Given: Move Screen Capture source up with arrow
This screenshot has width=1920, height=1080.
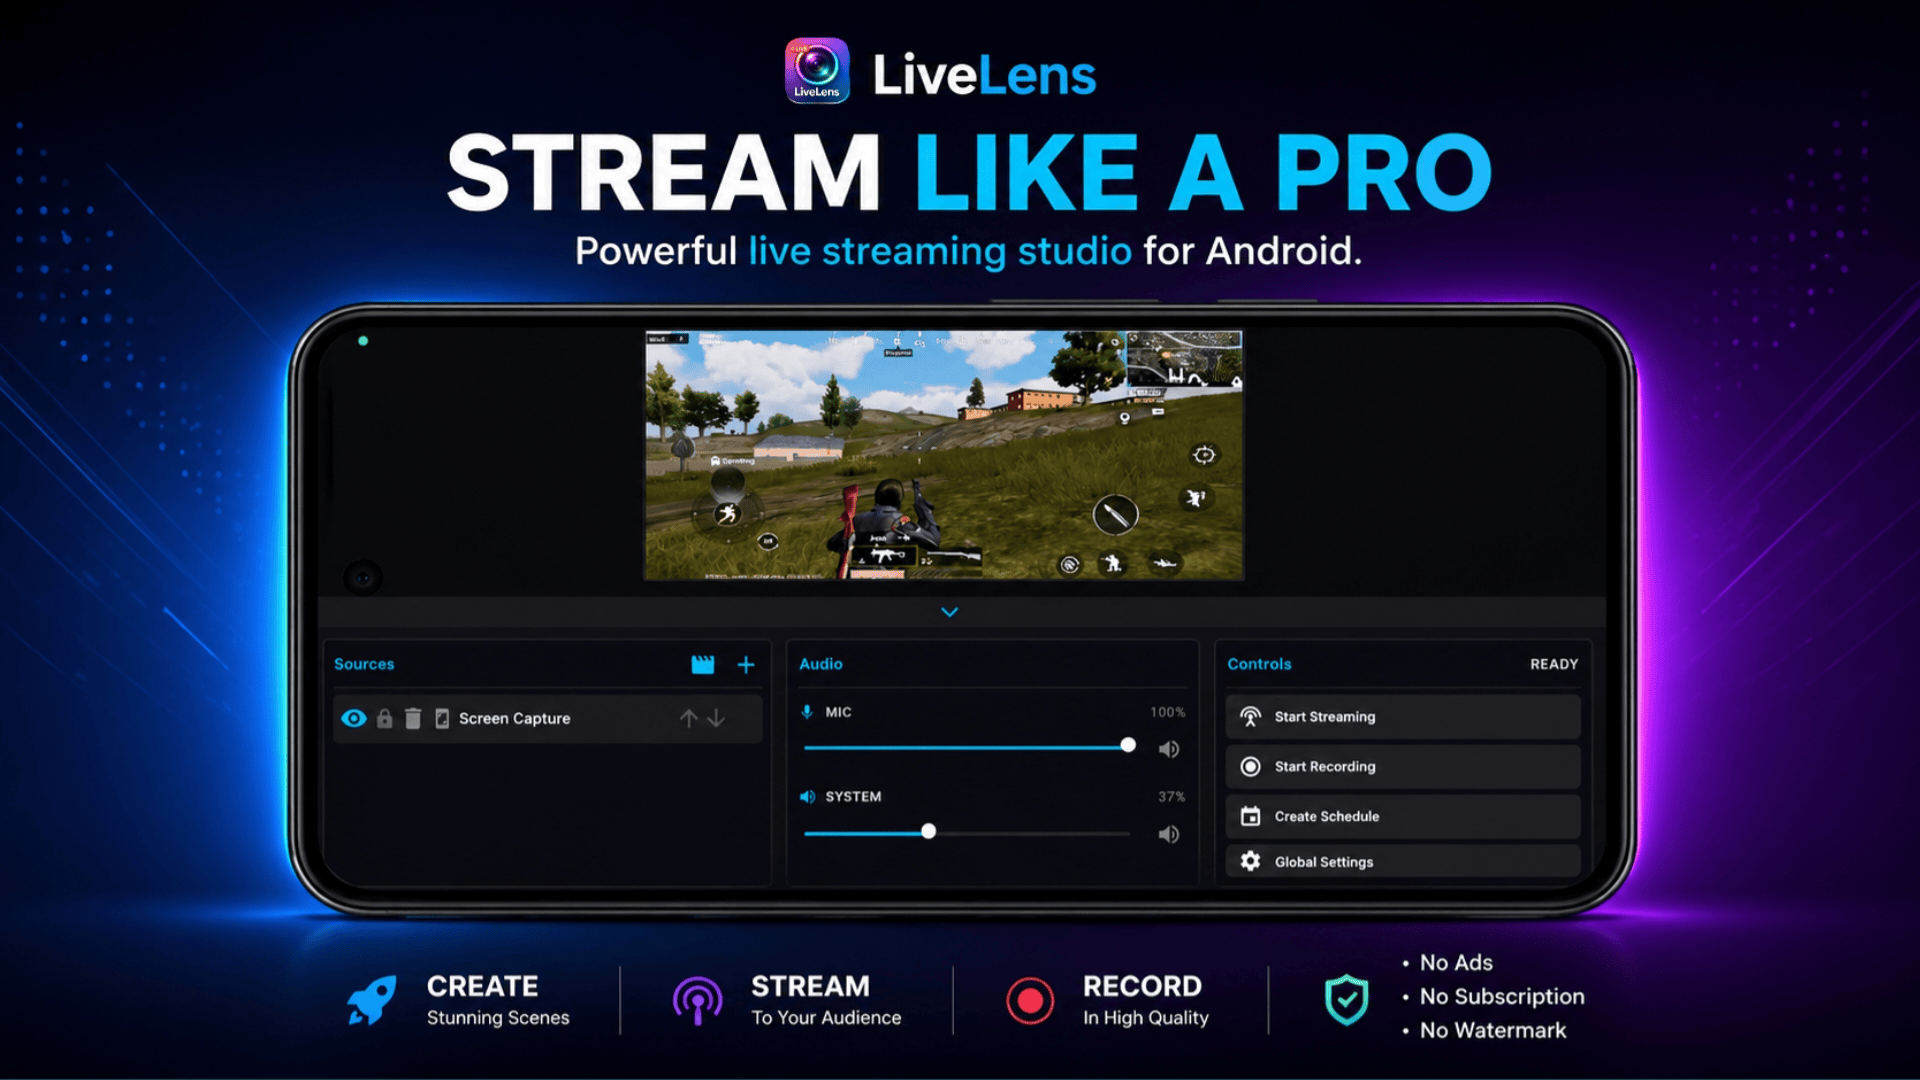Looking at the screenshot, I should click(688, 718).
